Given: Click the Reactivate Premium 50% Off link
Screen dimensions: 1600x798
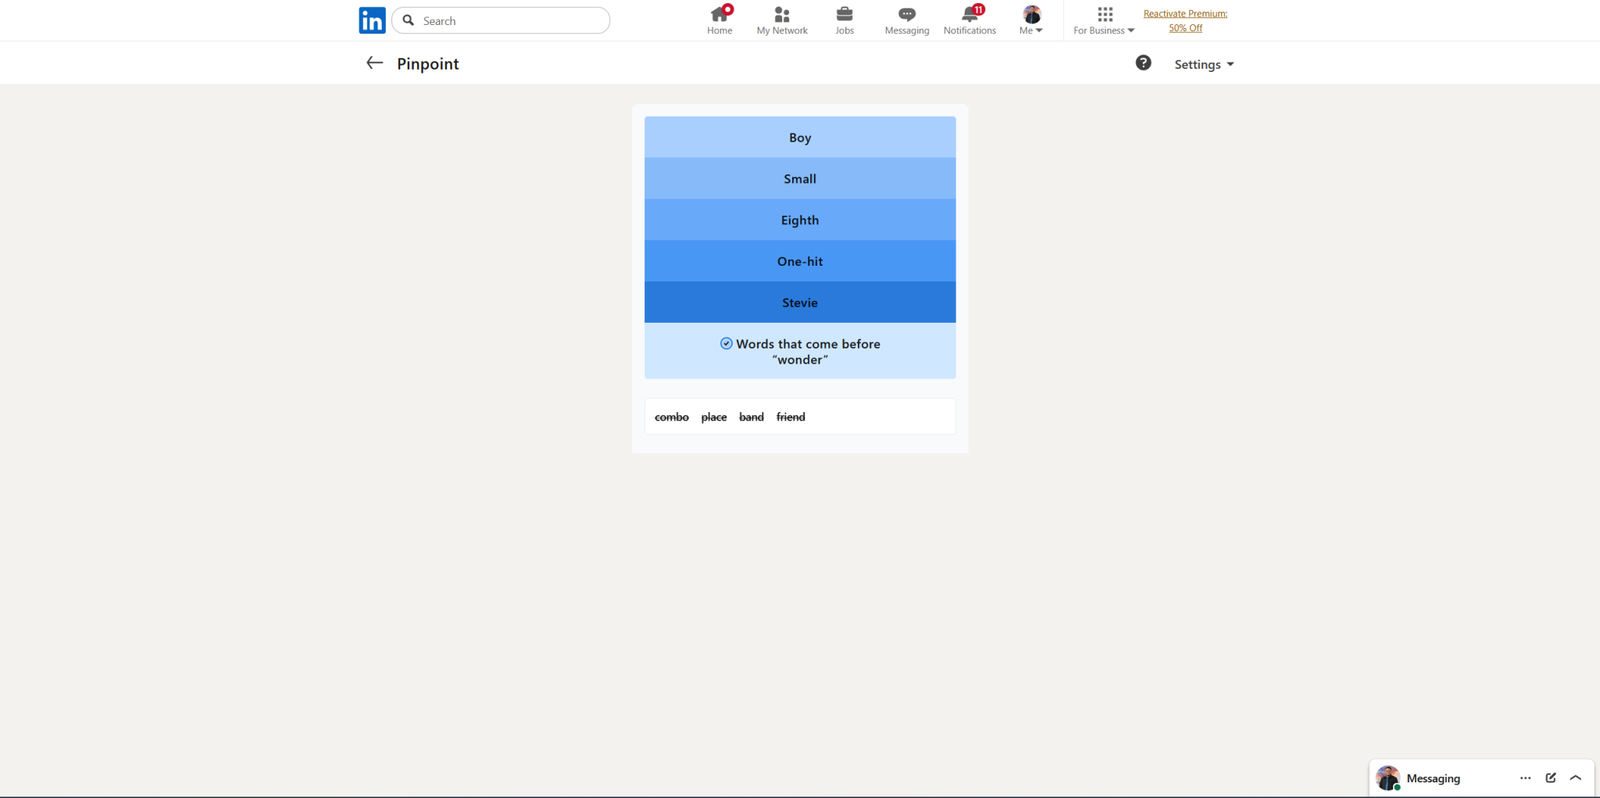Looking at the screenshot, I should (x=1185, y=20).
